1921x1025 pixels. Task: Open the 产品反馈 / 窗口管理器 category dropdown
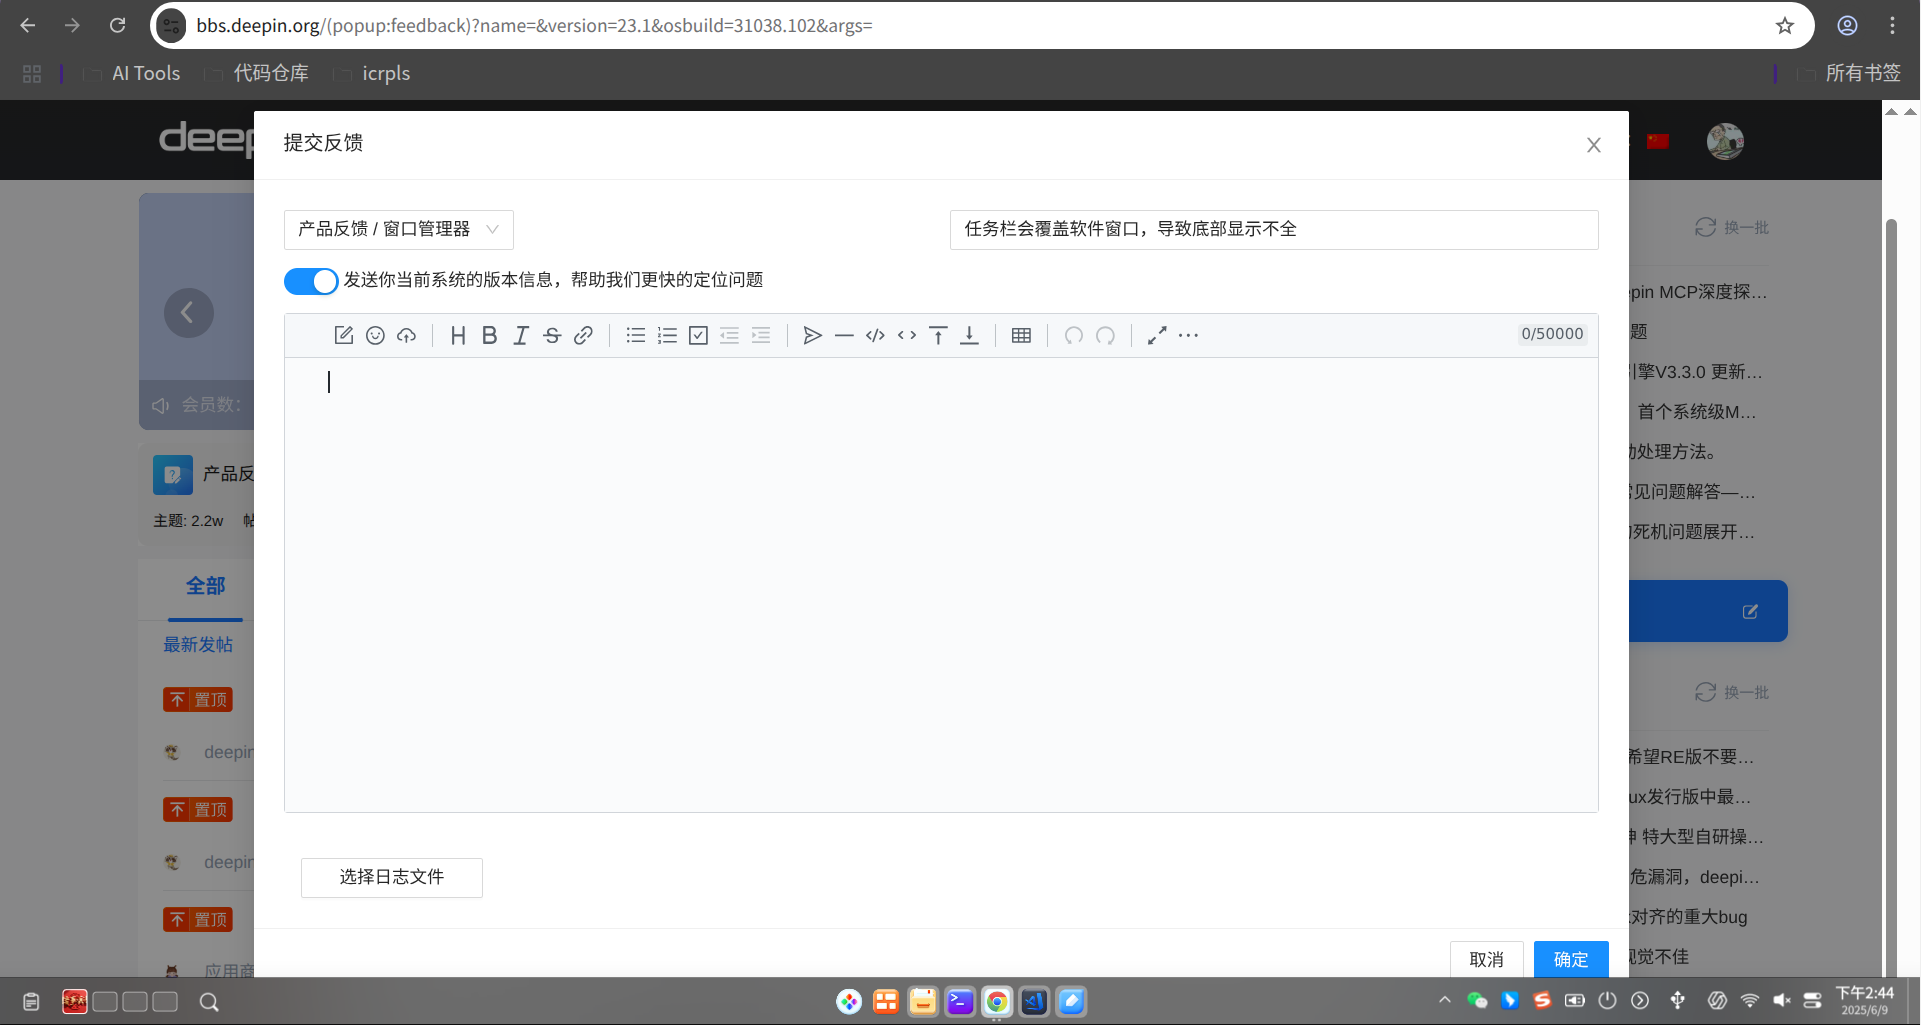[399, 230]
